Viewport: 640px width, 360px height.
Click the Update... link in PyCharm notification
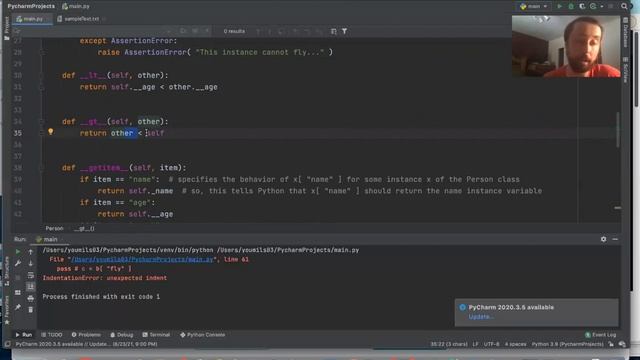(481, 317)
